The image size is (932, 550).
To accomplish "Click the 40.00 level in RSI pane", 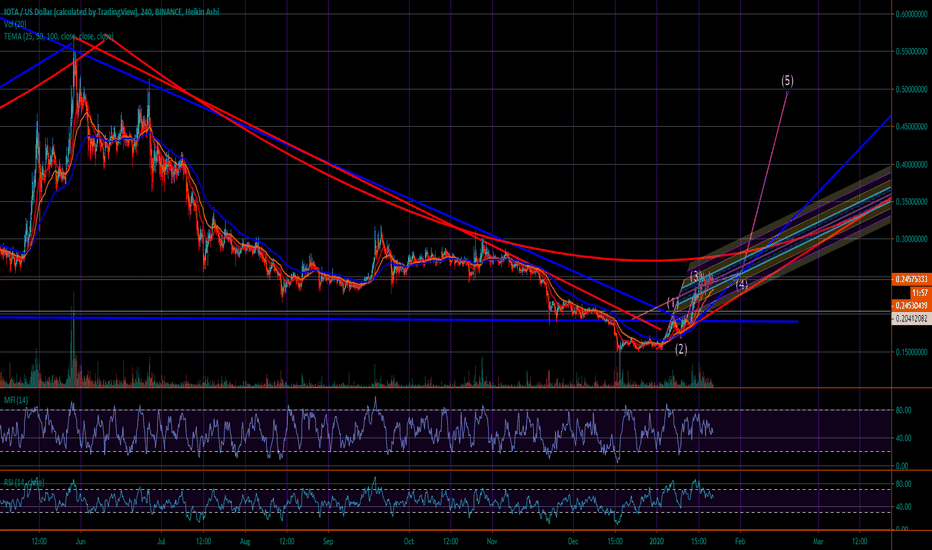I will pyautogui.click(x=903, y=507).
